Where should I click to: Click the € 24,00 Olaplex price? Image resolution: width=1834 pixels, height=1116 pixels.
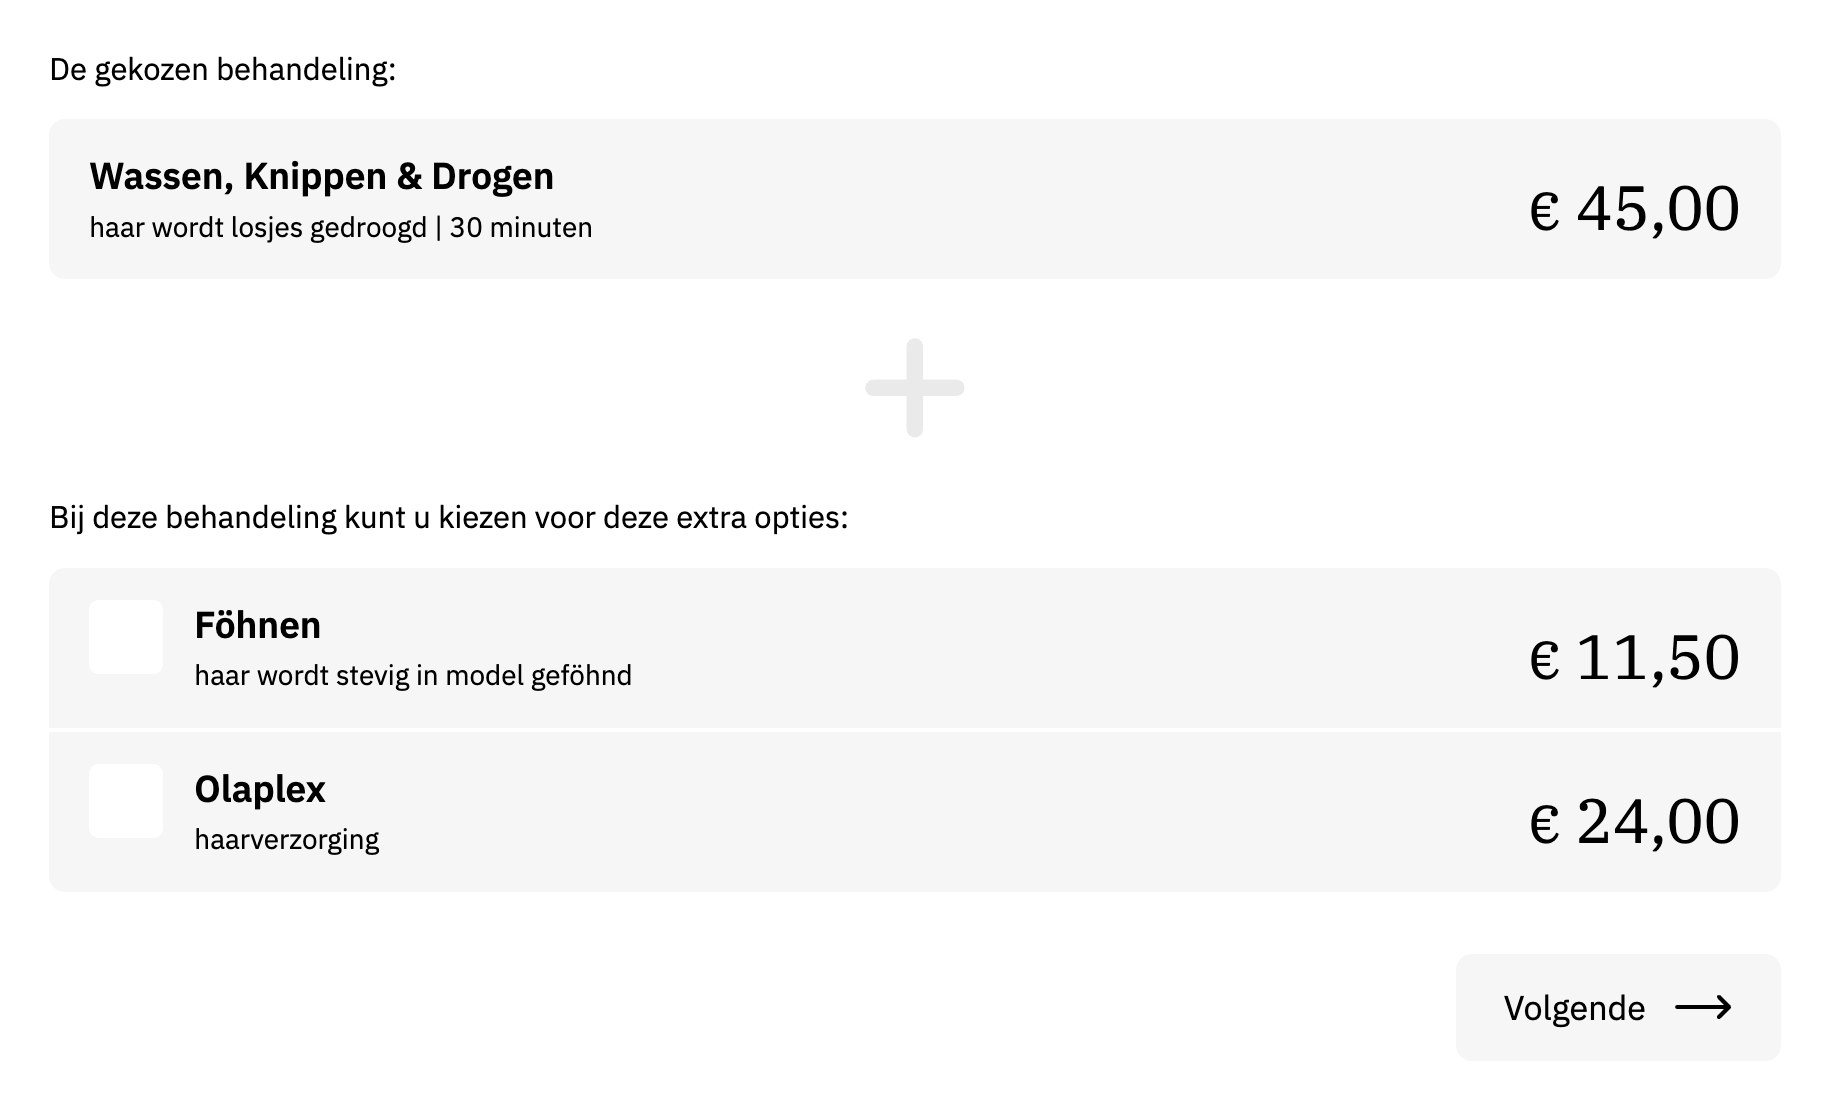coord(1634,822)
